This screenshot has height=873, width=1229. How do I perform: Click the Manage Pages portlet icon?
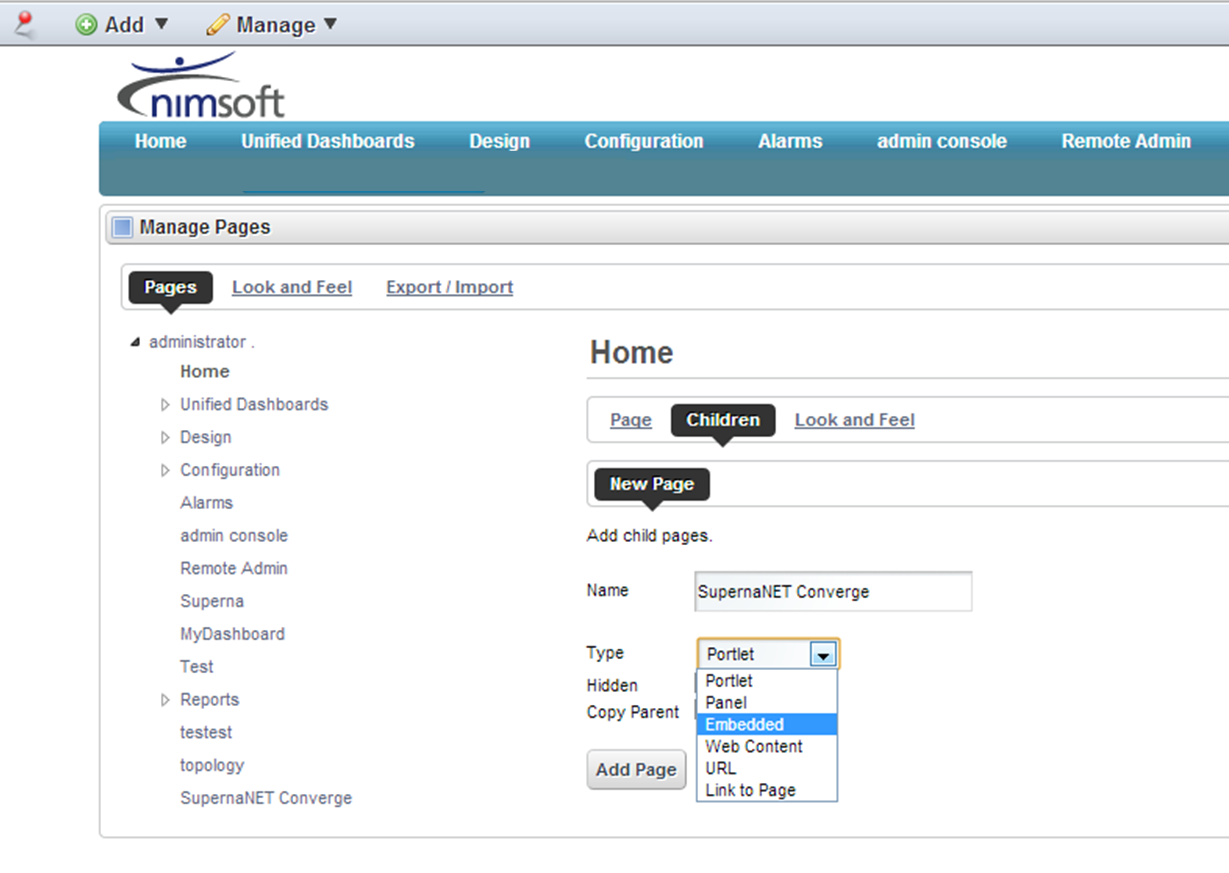122,228
